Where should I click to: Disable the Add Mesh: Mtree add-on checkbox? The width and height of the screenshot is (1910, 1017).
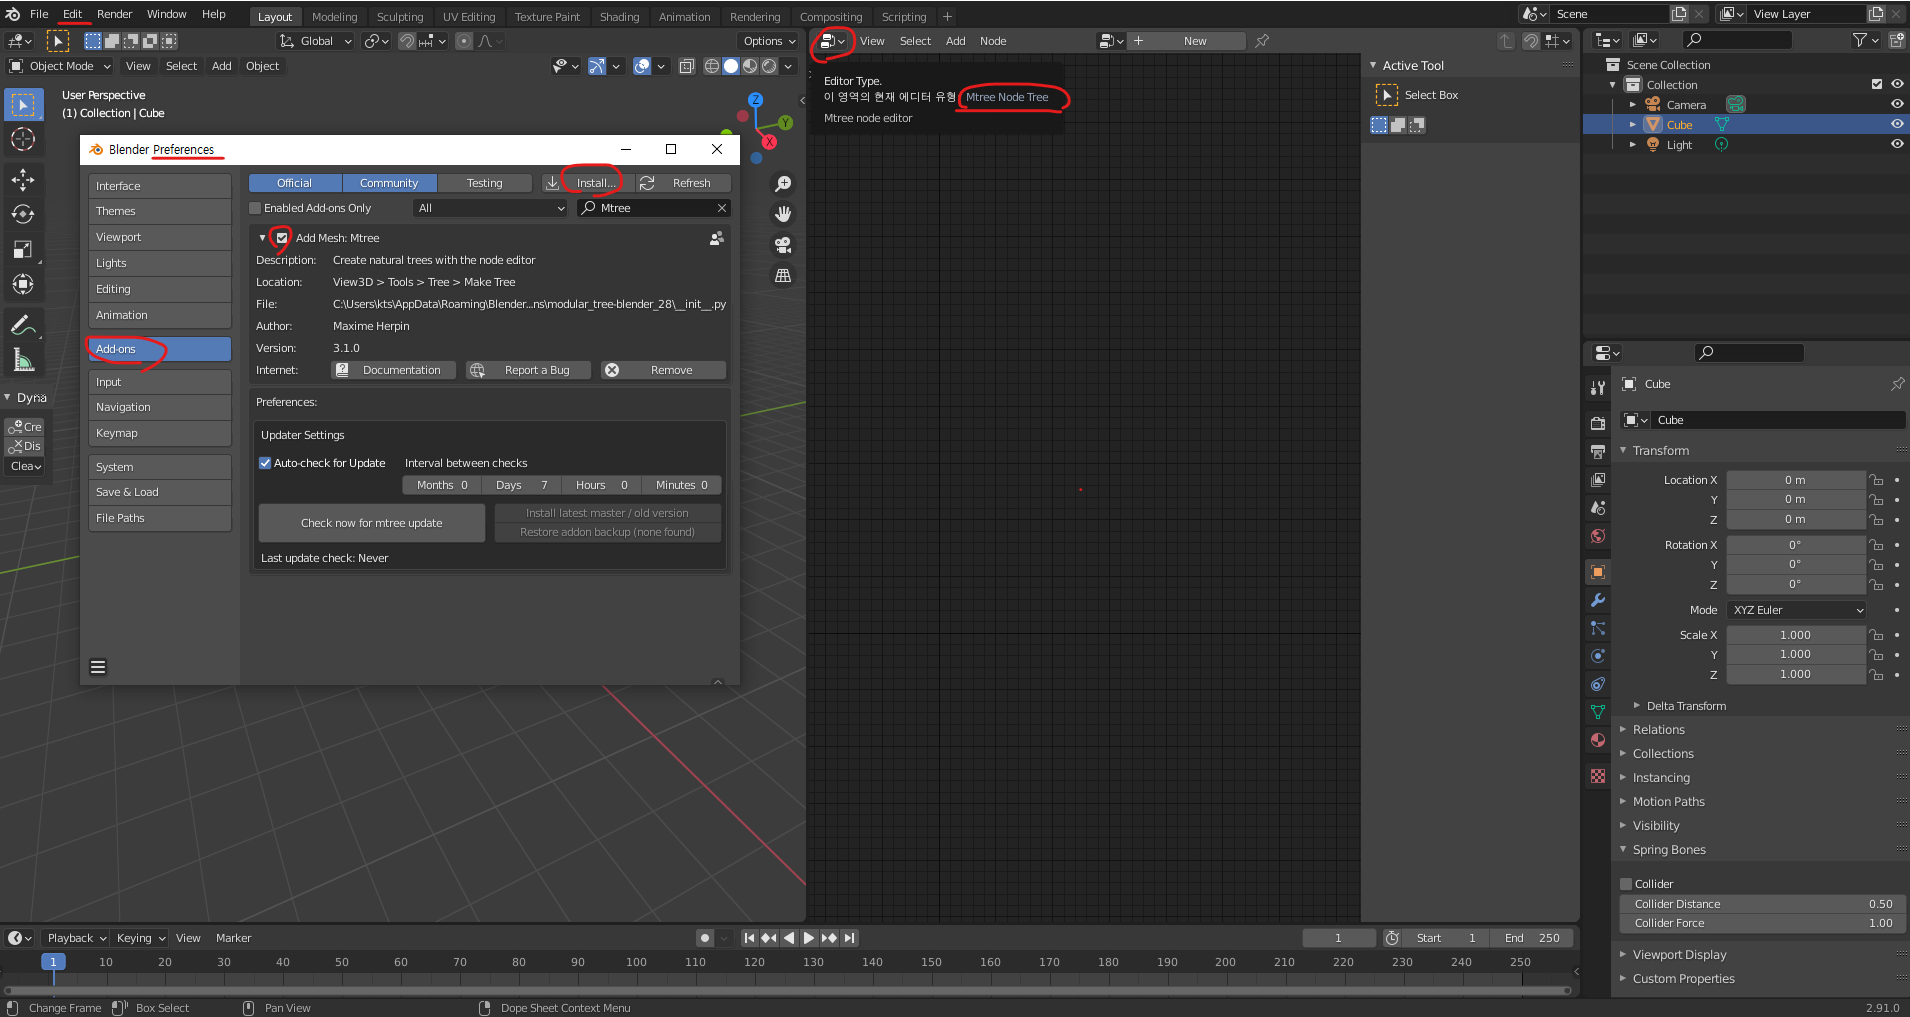(x=282, y=238)
